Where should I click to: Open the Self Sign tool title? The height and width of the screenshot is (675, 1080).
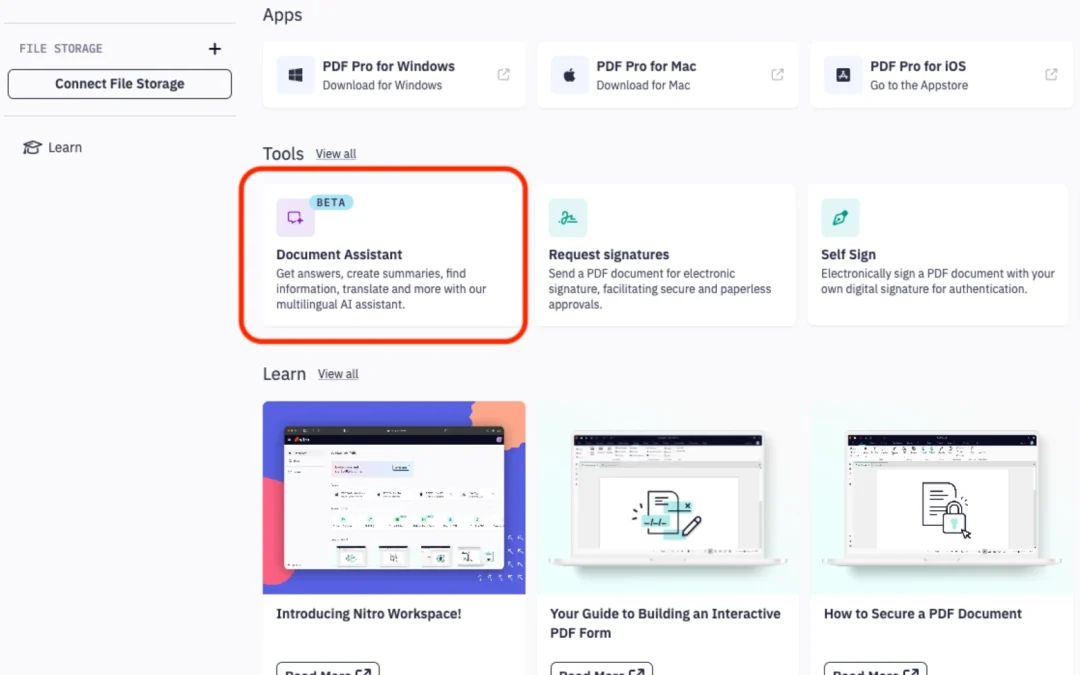click(x=849, y=255)
